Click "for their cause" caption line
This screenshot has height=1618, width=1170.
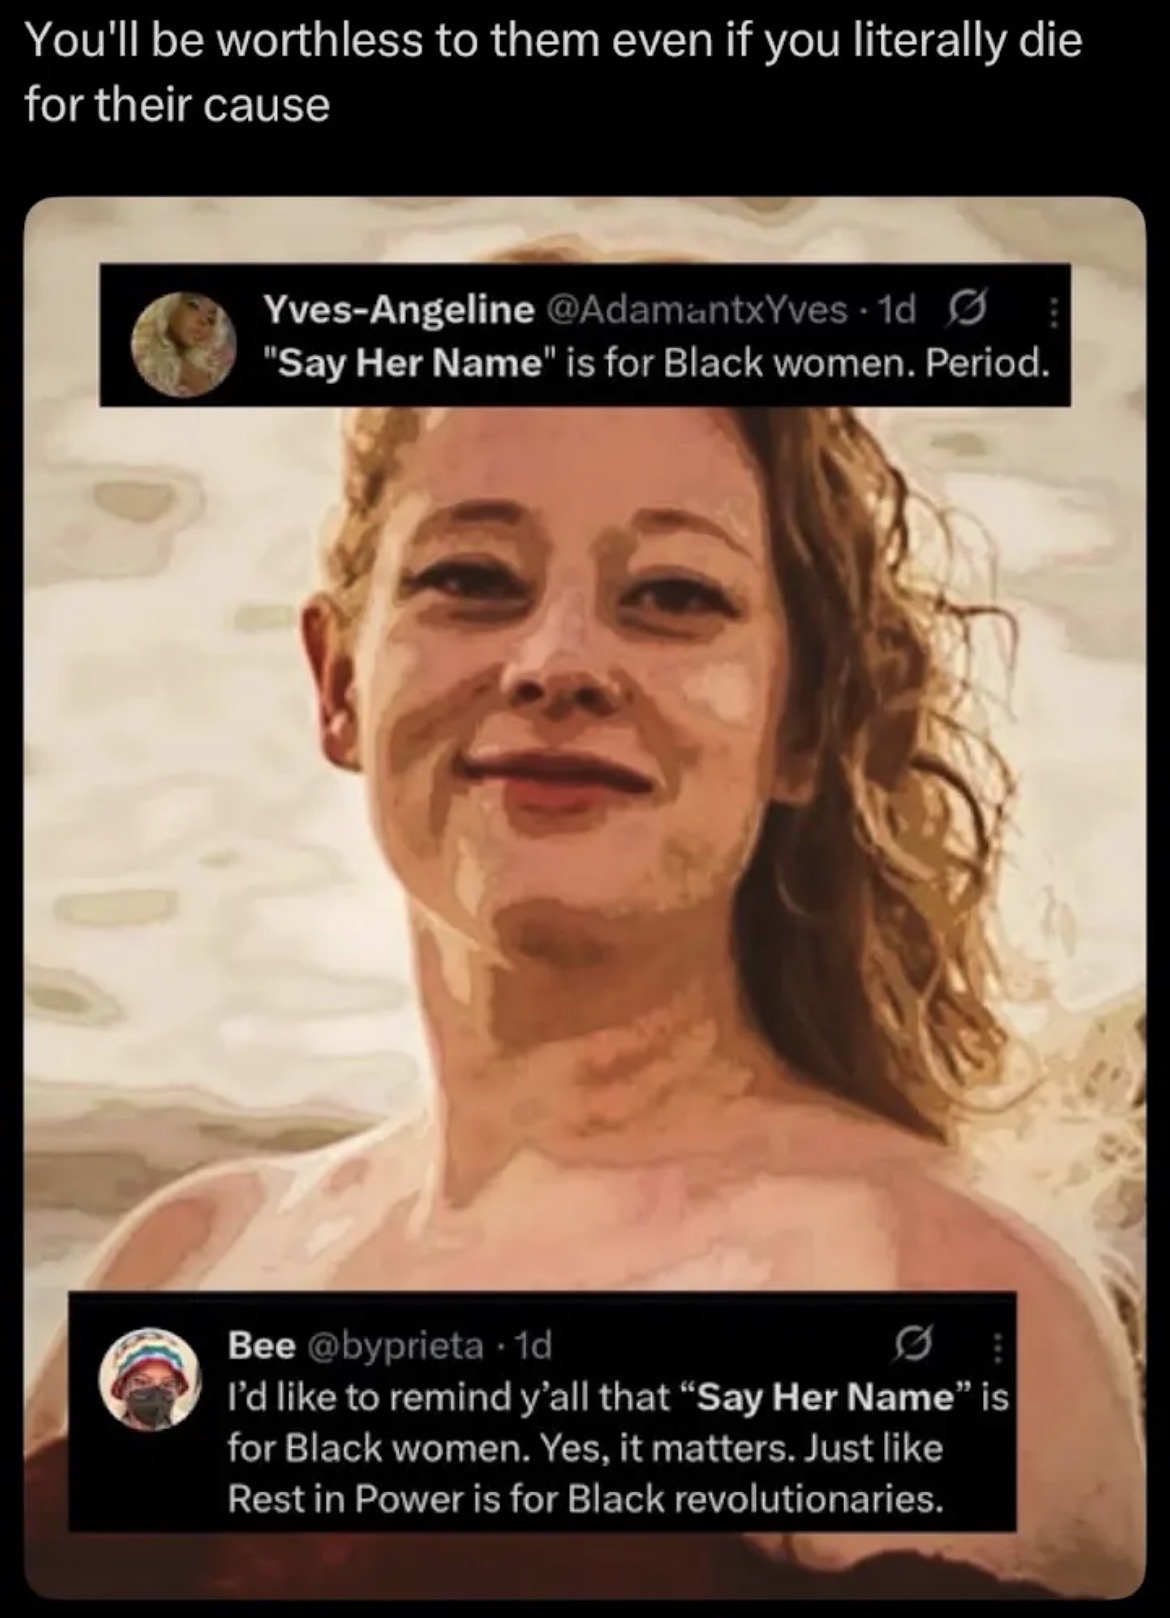point(177,104)
